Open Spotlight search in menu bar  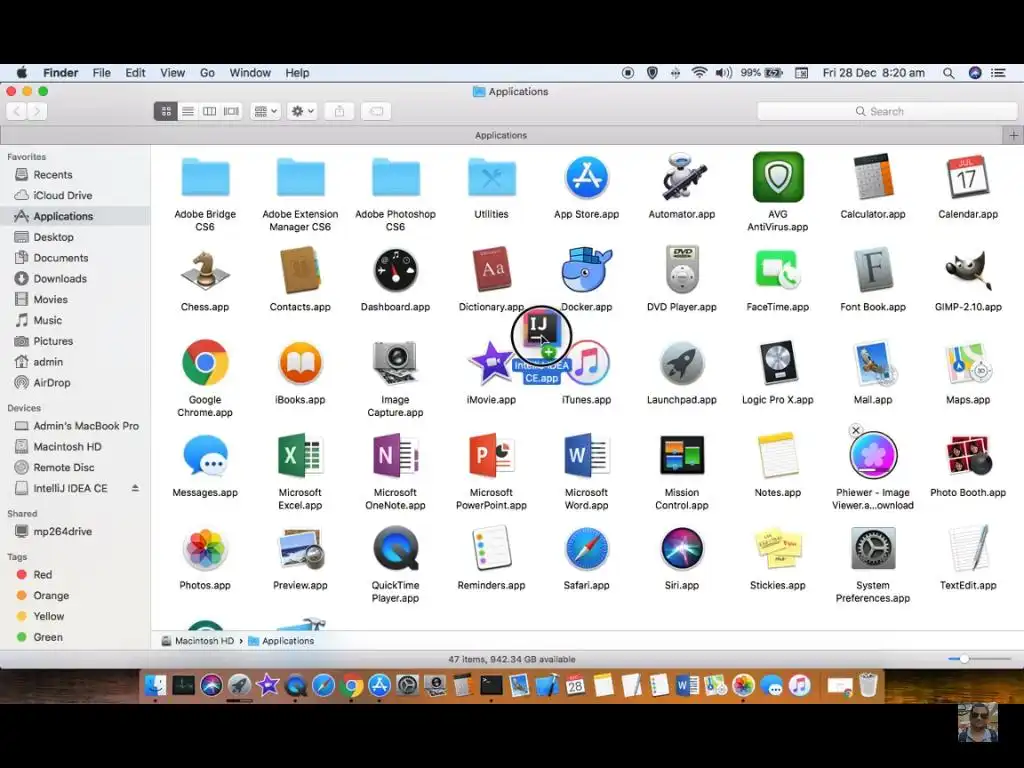coord(948,72)
